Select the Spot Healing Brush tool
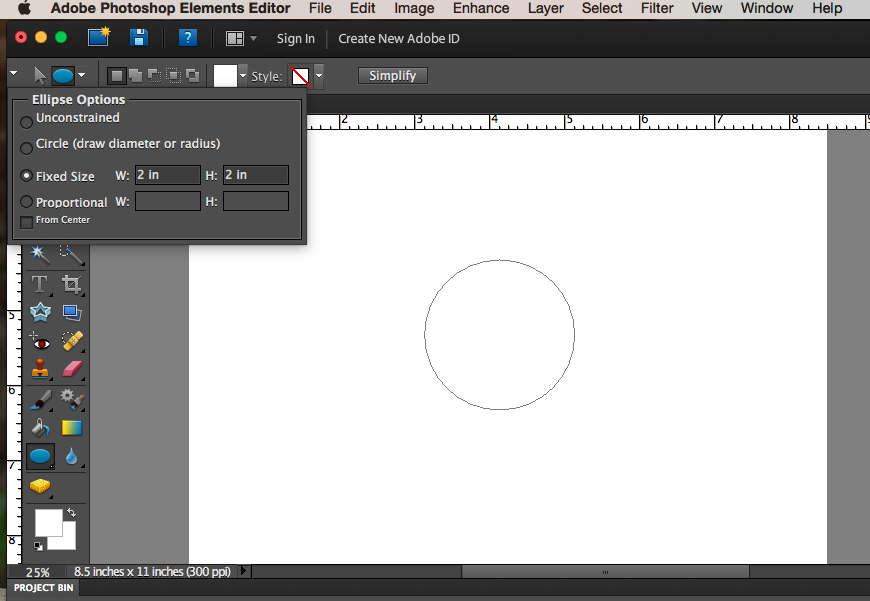The width and height of the screenshot is (870, 601). [71, 341]
